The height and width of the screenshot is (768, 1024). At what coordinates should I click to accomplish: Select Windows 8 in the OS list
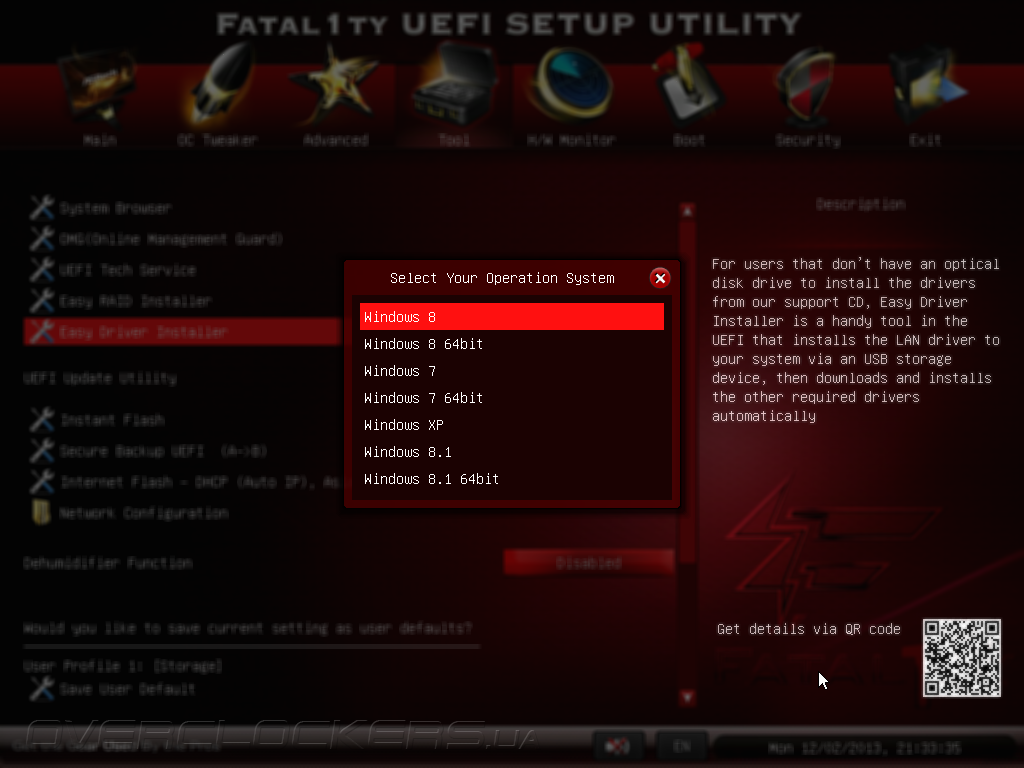pos(511,317)
